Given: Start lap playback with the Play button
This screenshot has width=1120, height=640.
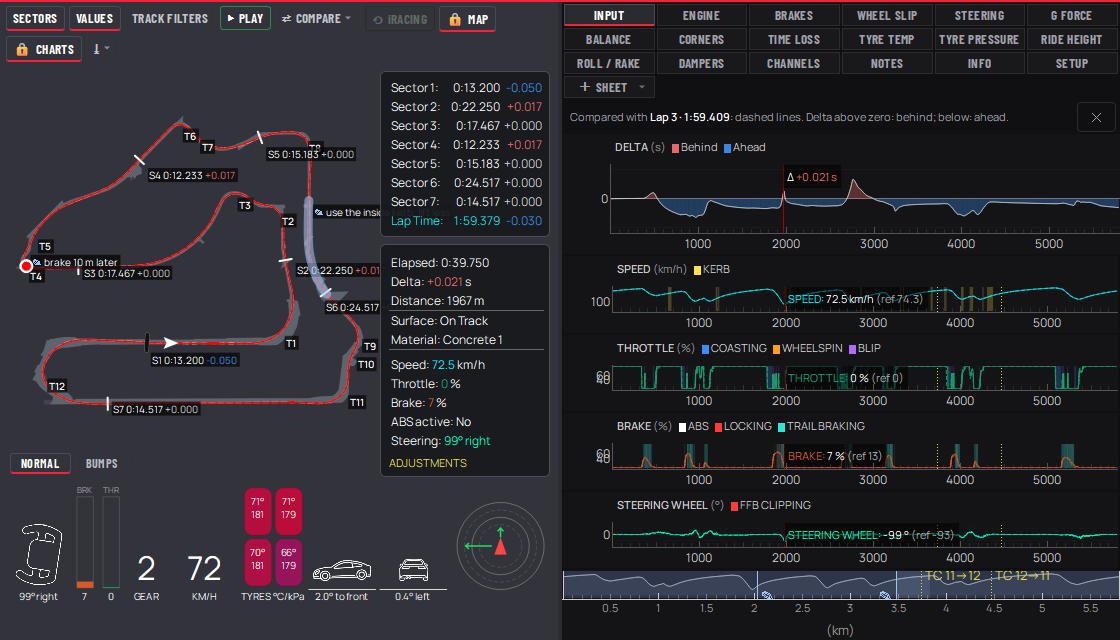Looking at the screenshot, I should point(245,19).
